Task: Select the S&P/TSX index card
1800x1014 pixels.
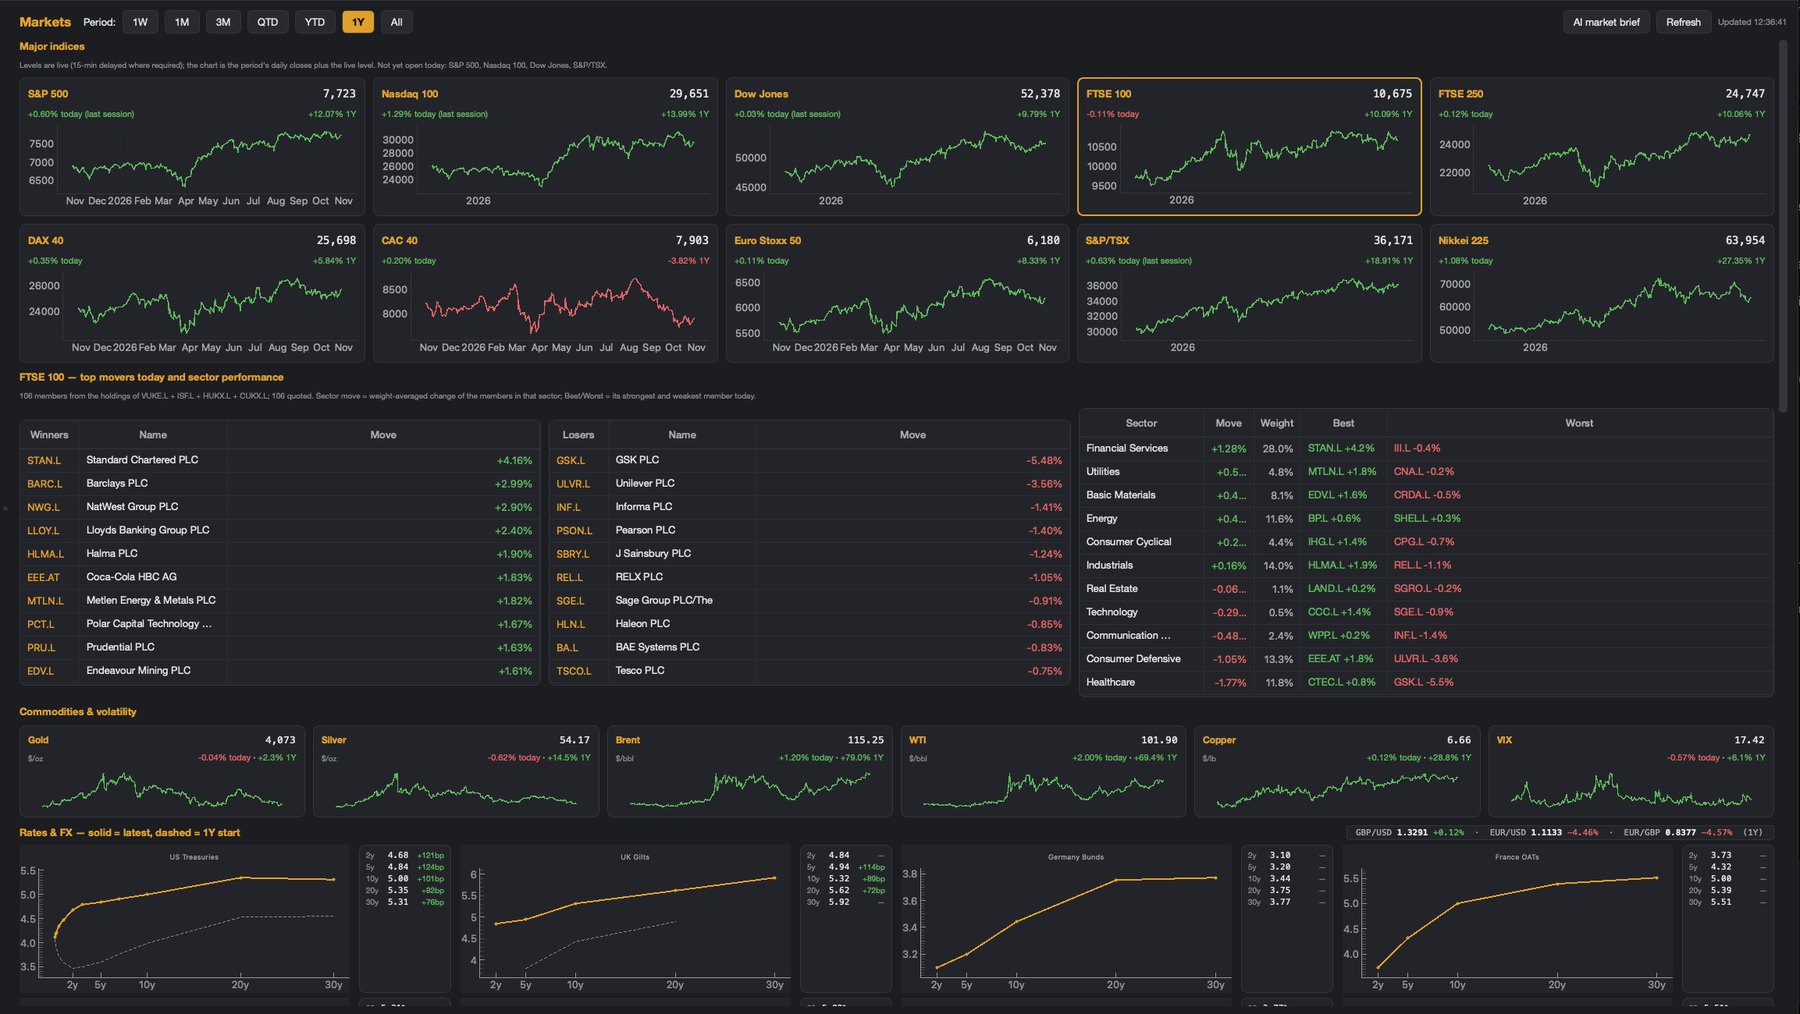Action: 1249,293
